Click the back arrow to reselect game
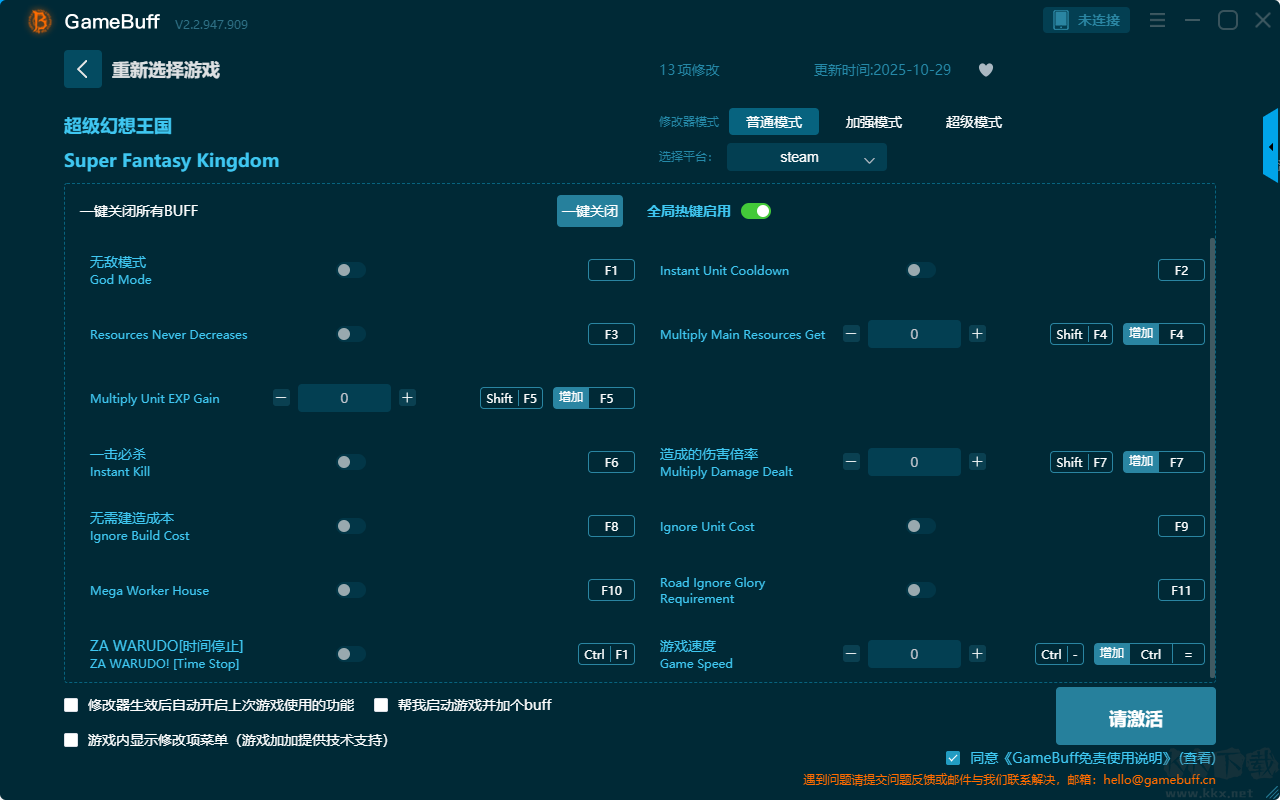 [83, 69]
